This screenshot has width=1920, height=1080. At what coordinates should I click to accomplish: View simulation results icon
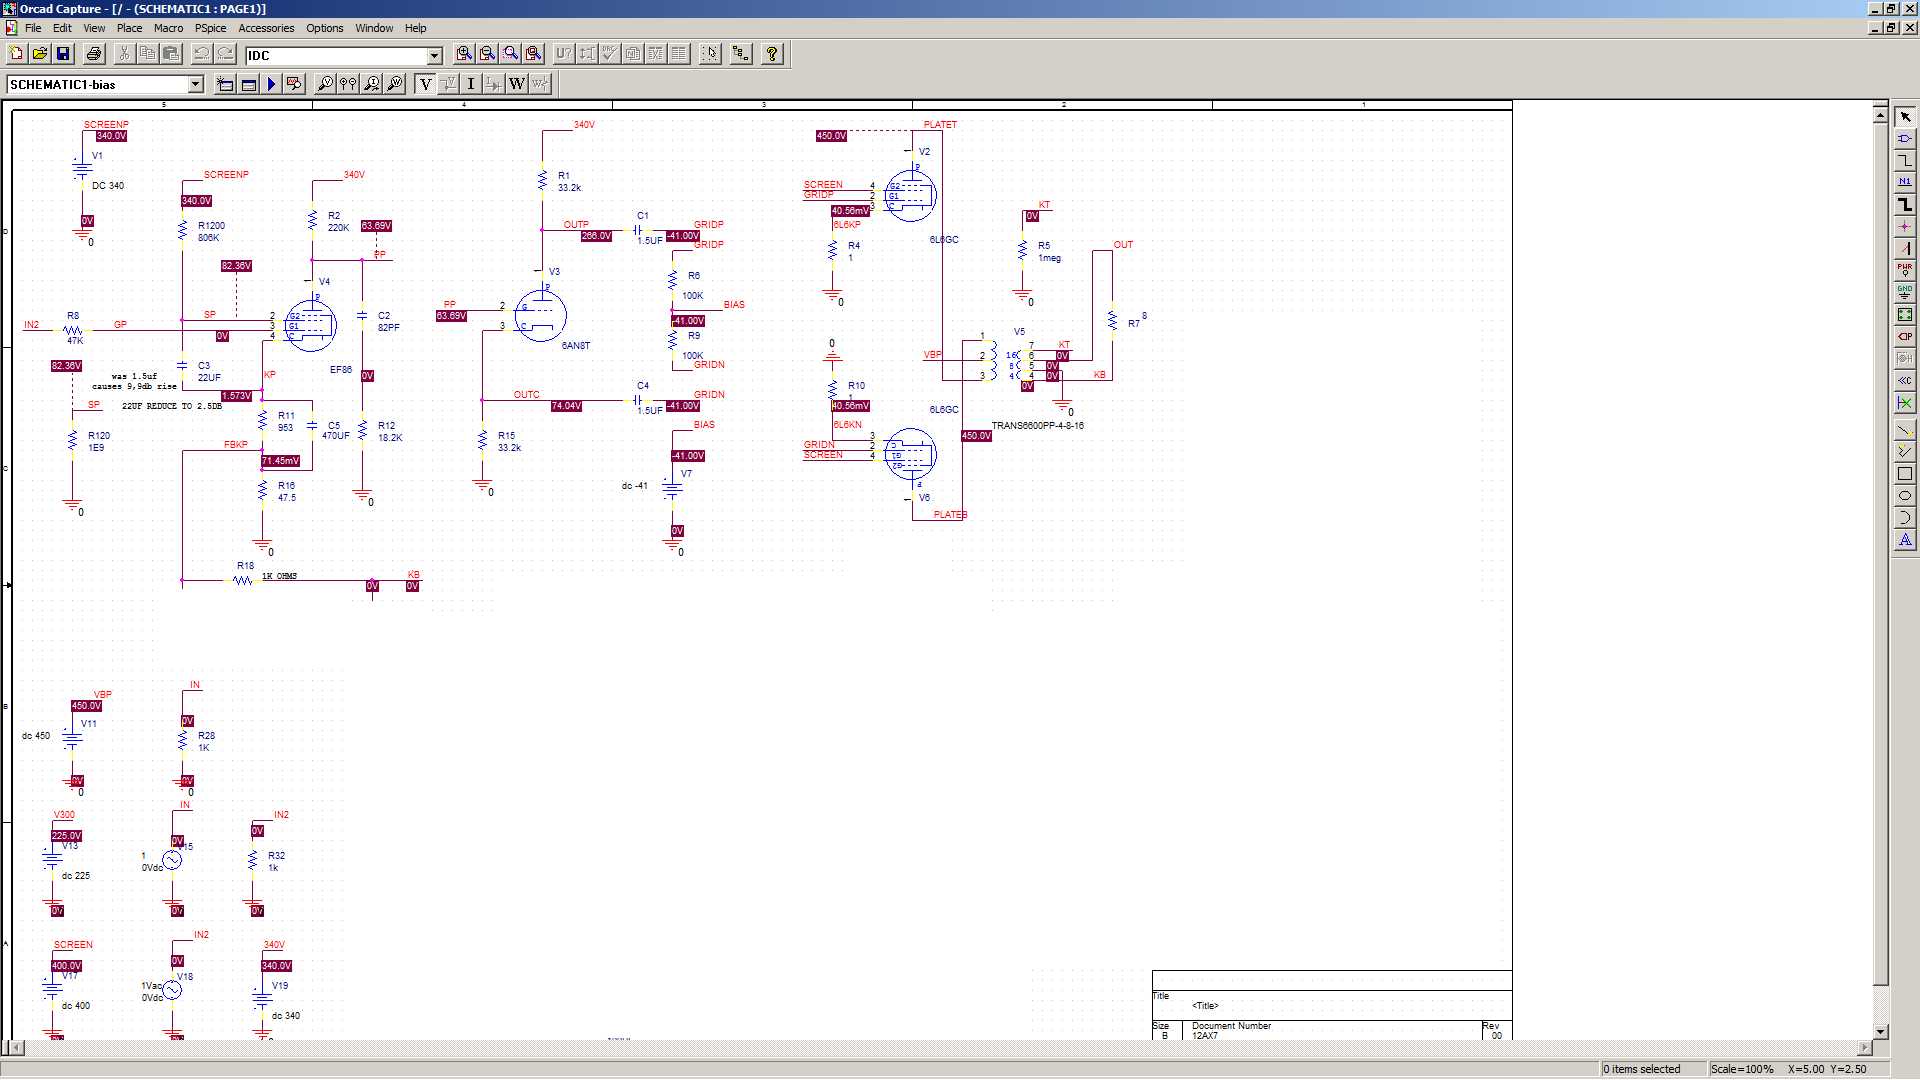pos(294,84)
